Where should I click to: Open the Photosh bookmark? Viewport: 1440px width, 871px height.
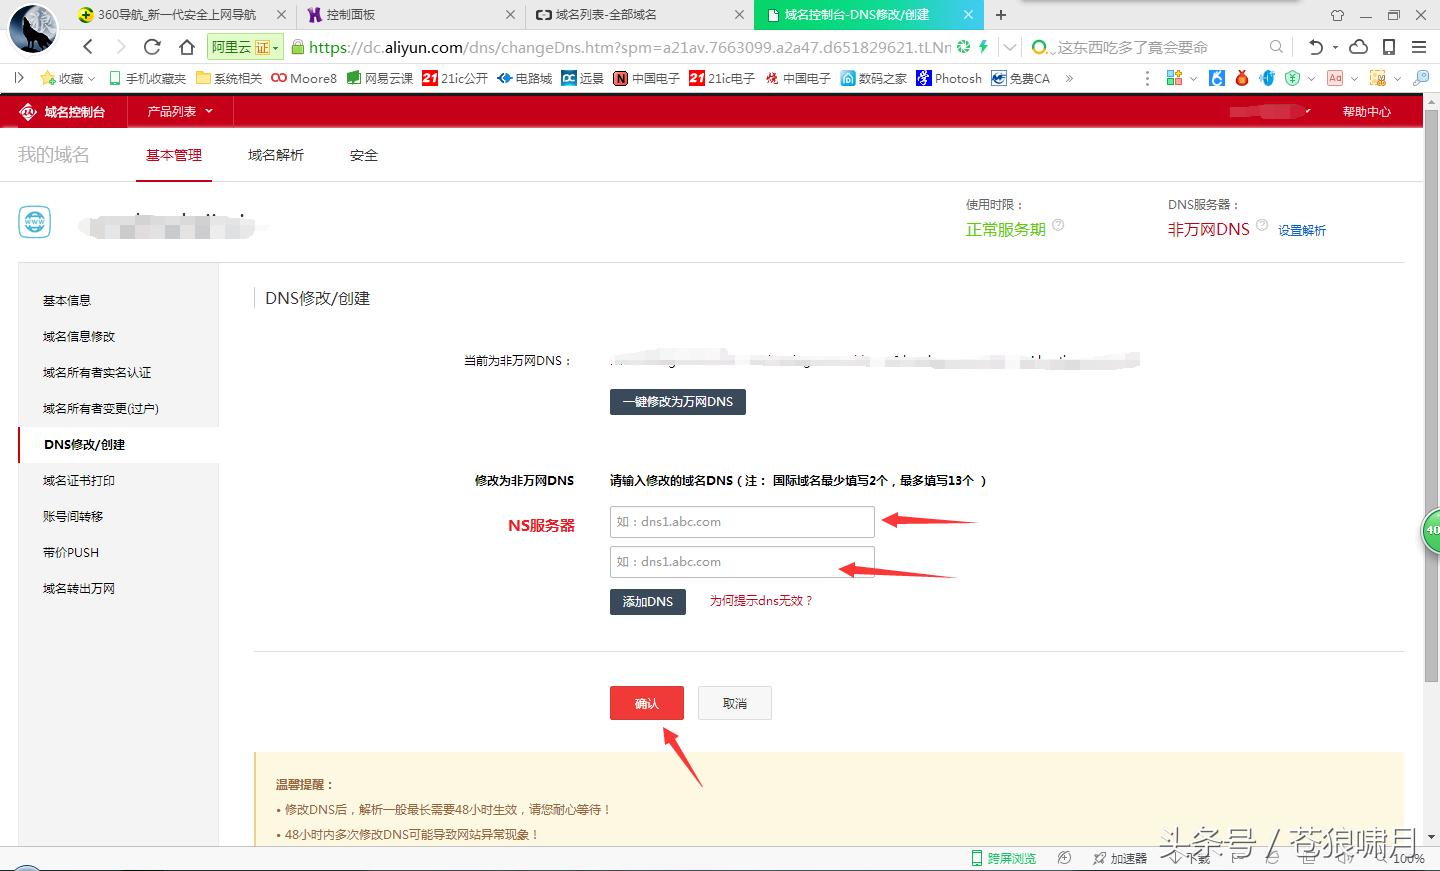(x=947, y=77)
